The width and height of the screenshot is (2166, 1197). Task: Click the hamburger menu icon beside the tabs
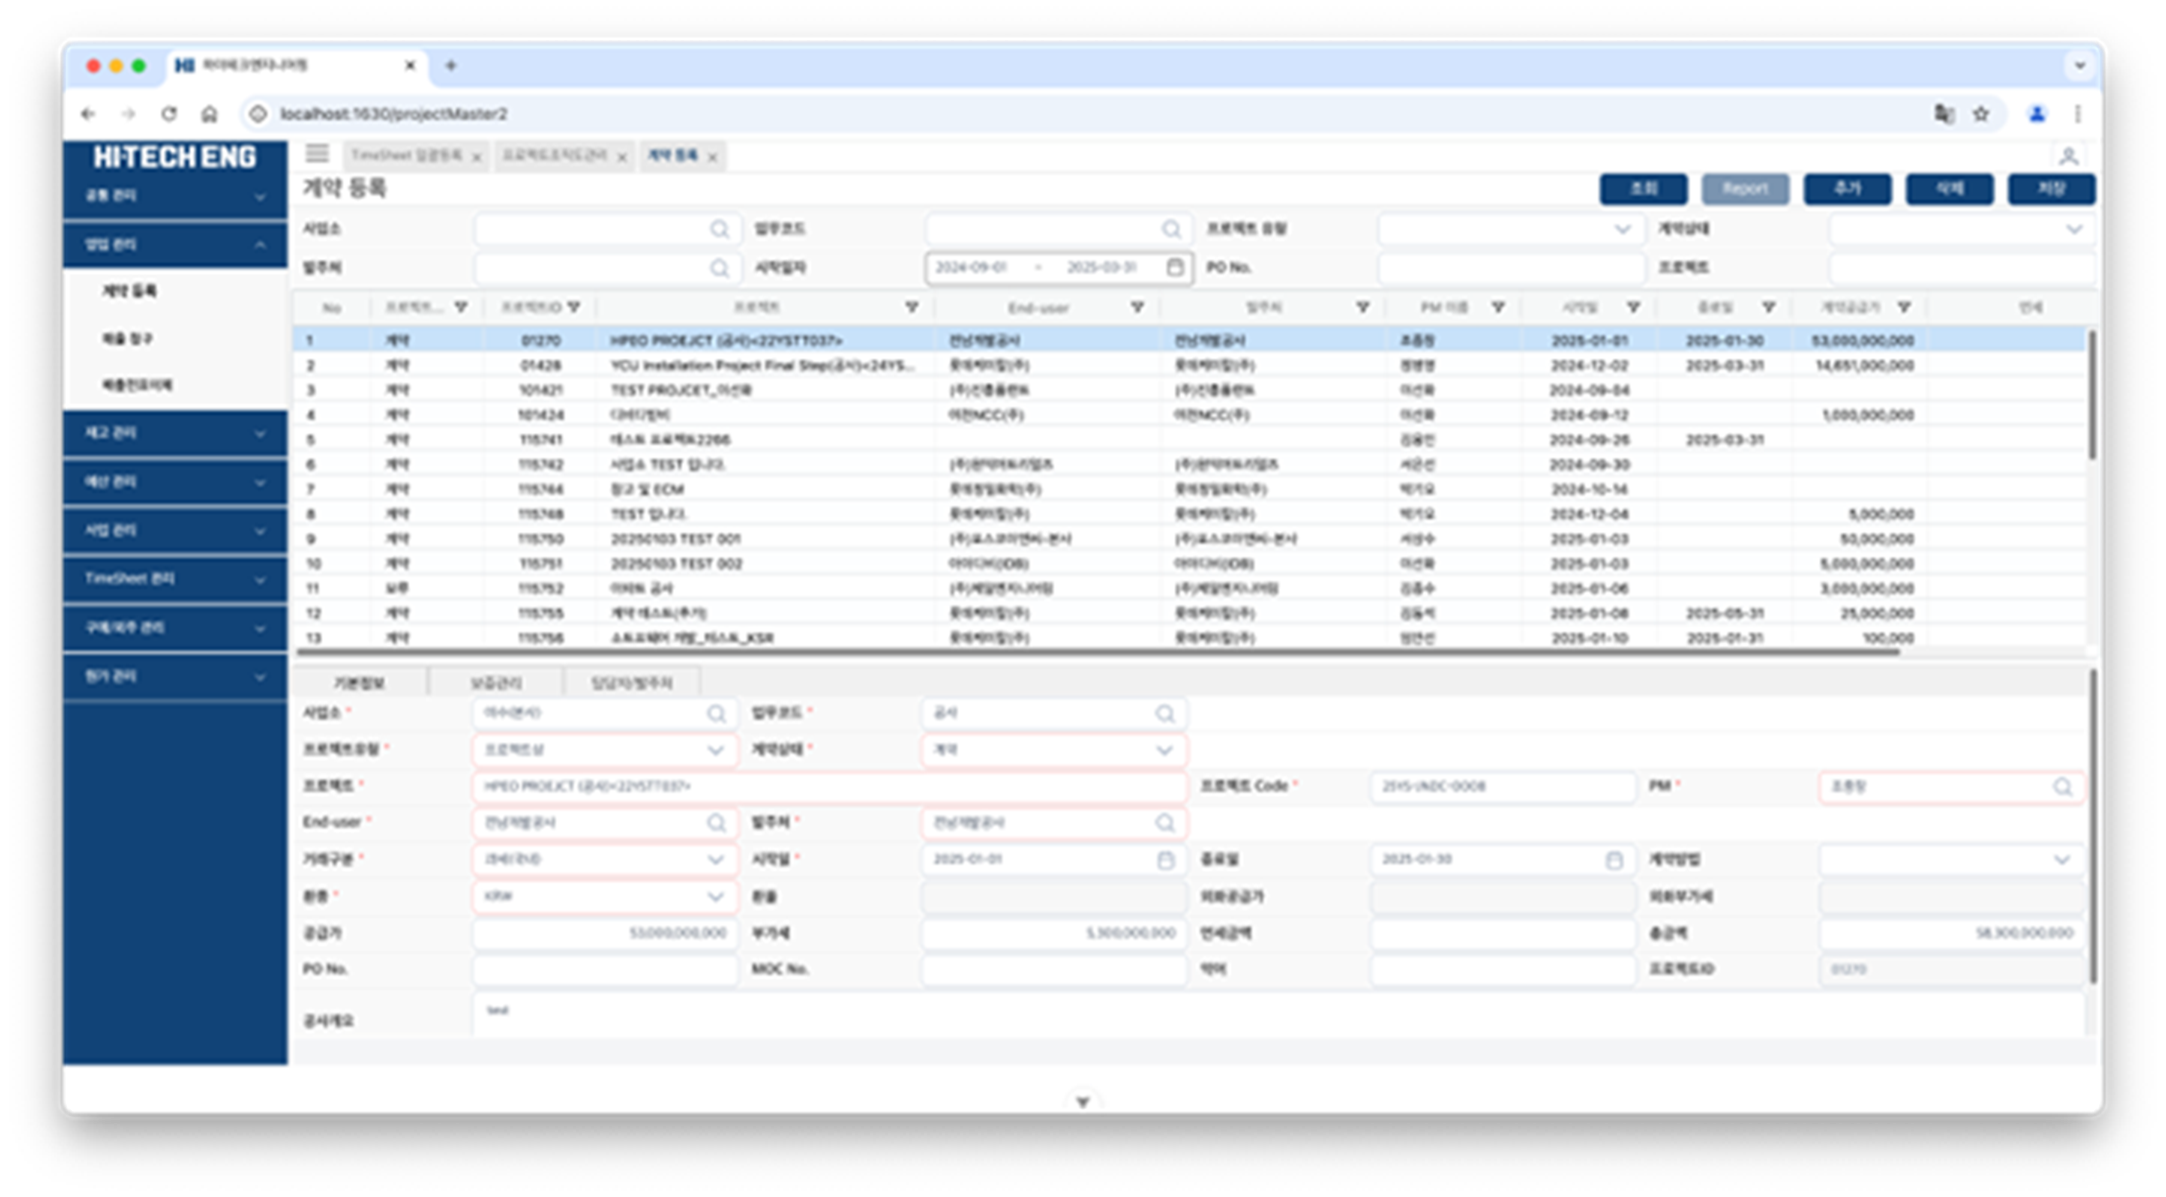(x=317, y=154)
